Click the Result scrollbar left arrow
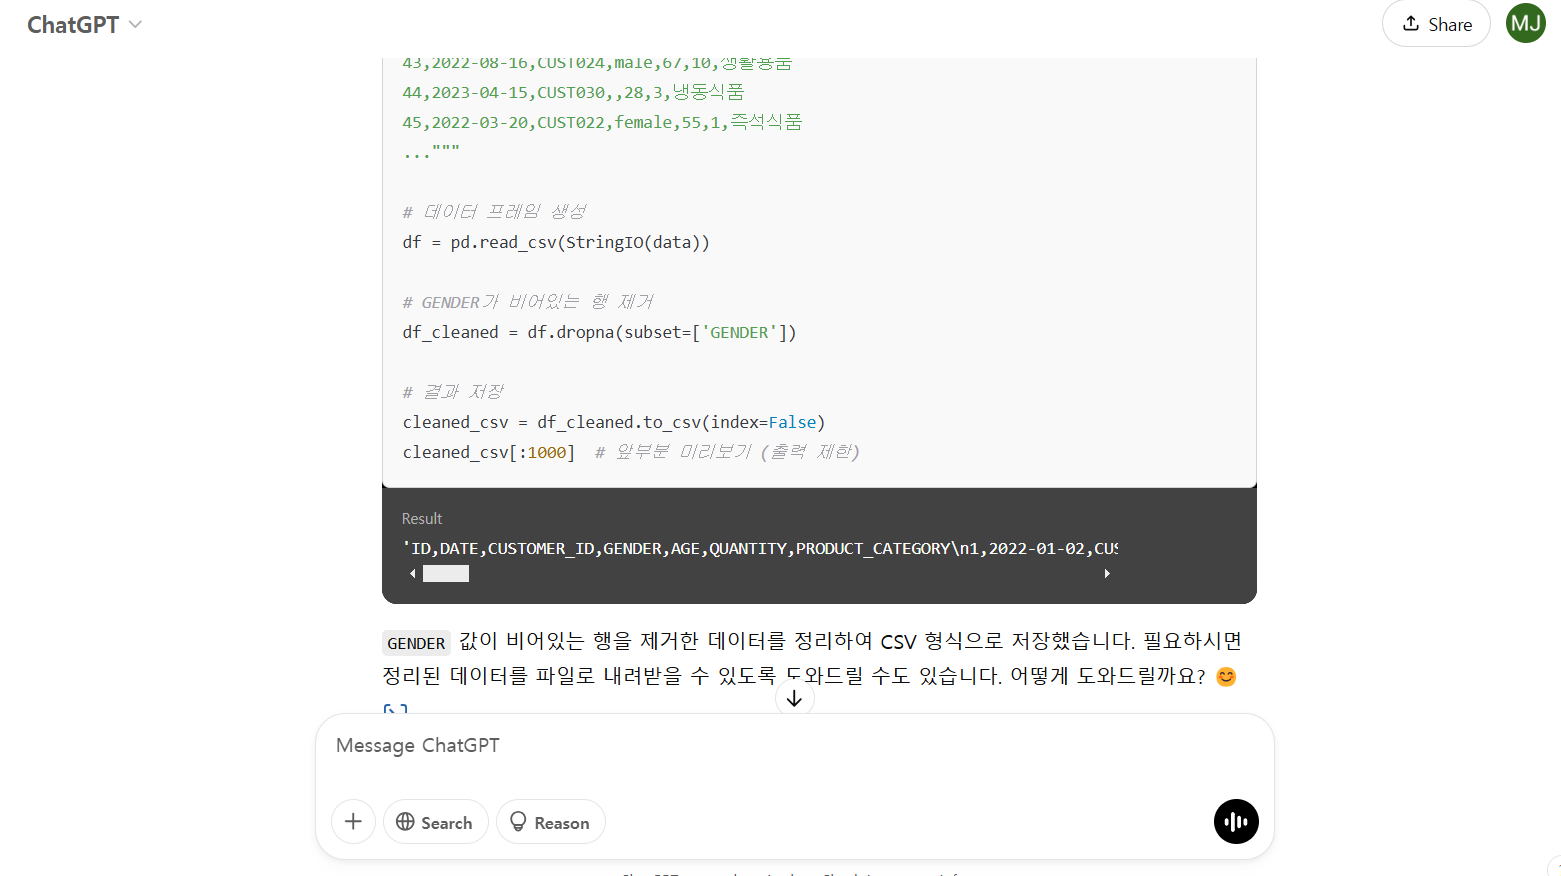This screenshot has width=1561, height=876. pos(412,574)
